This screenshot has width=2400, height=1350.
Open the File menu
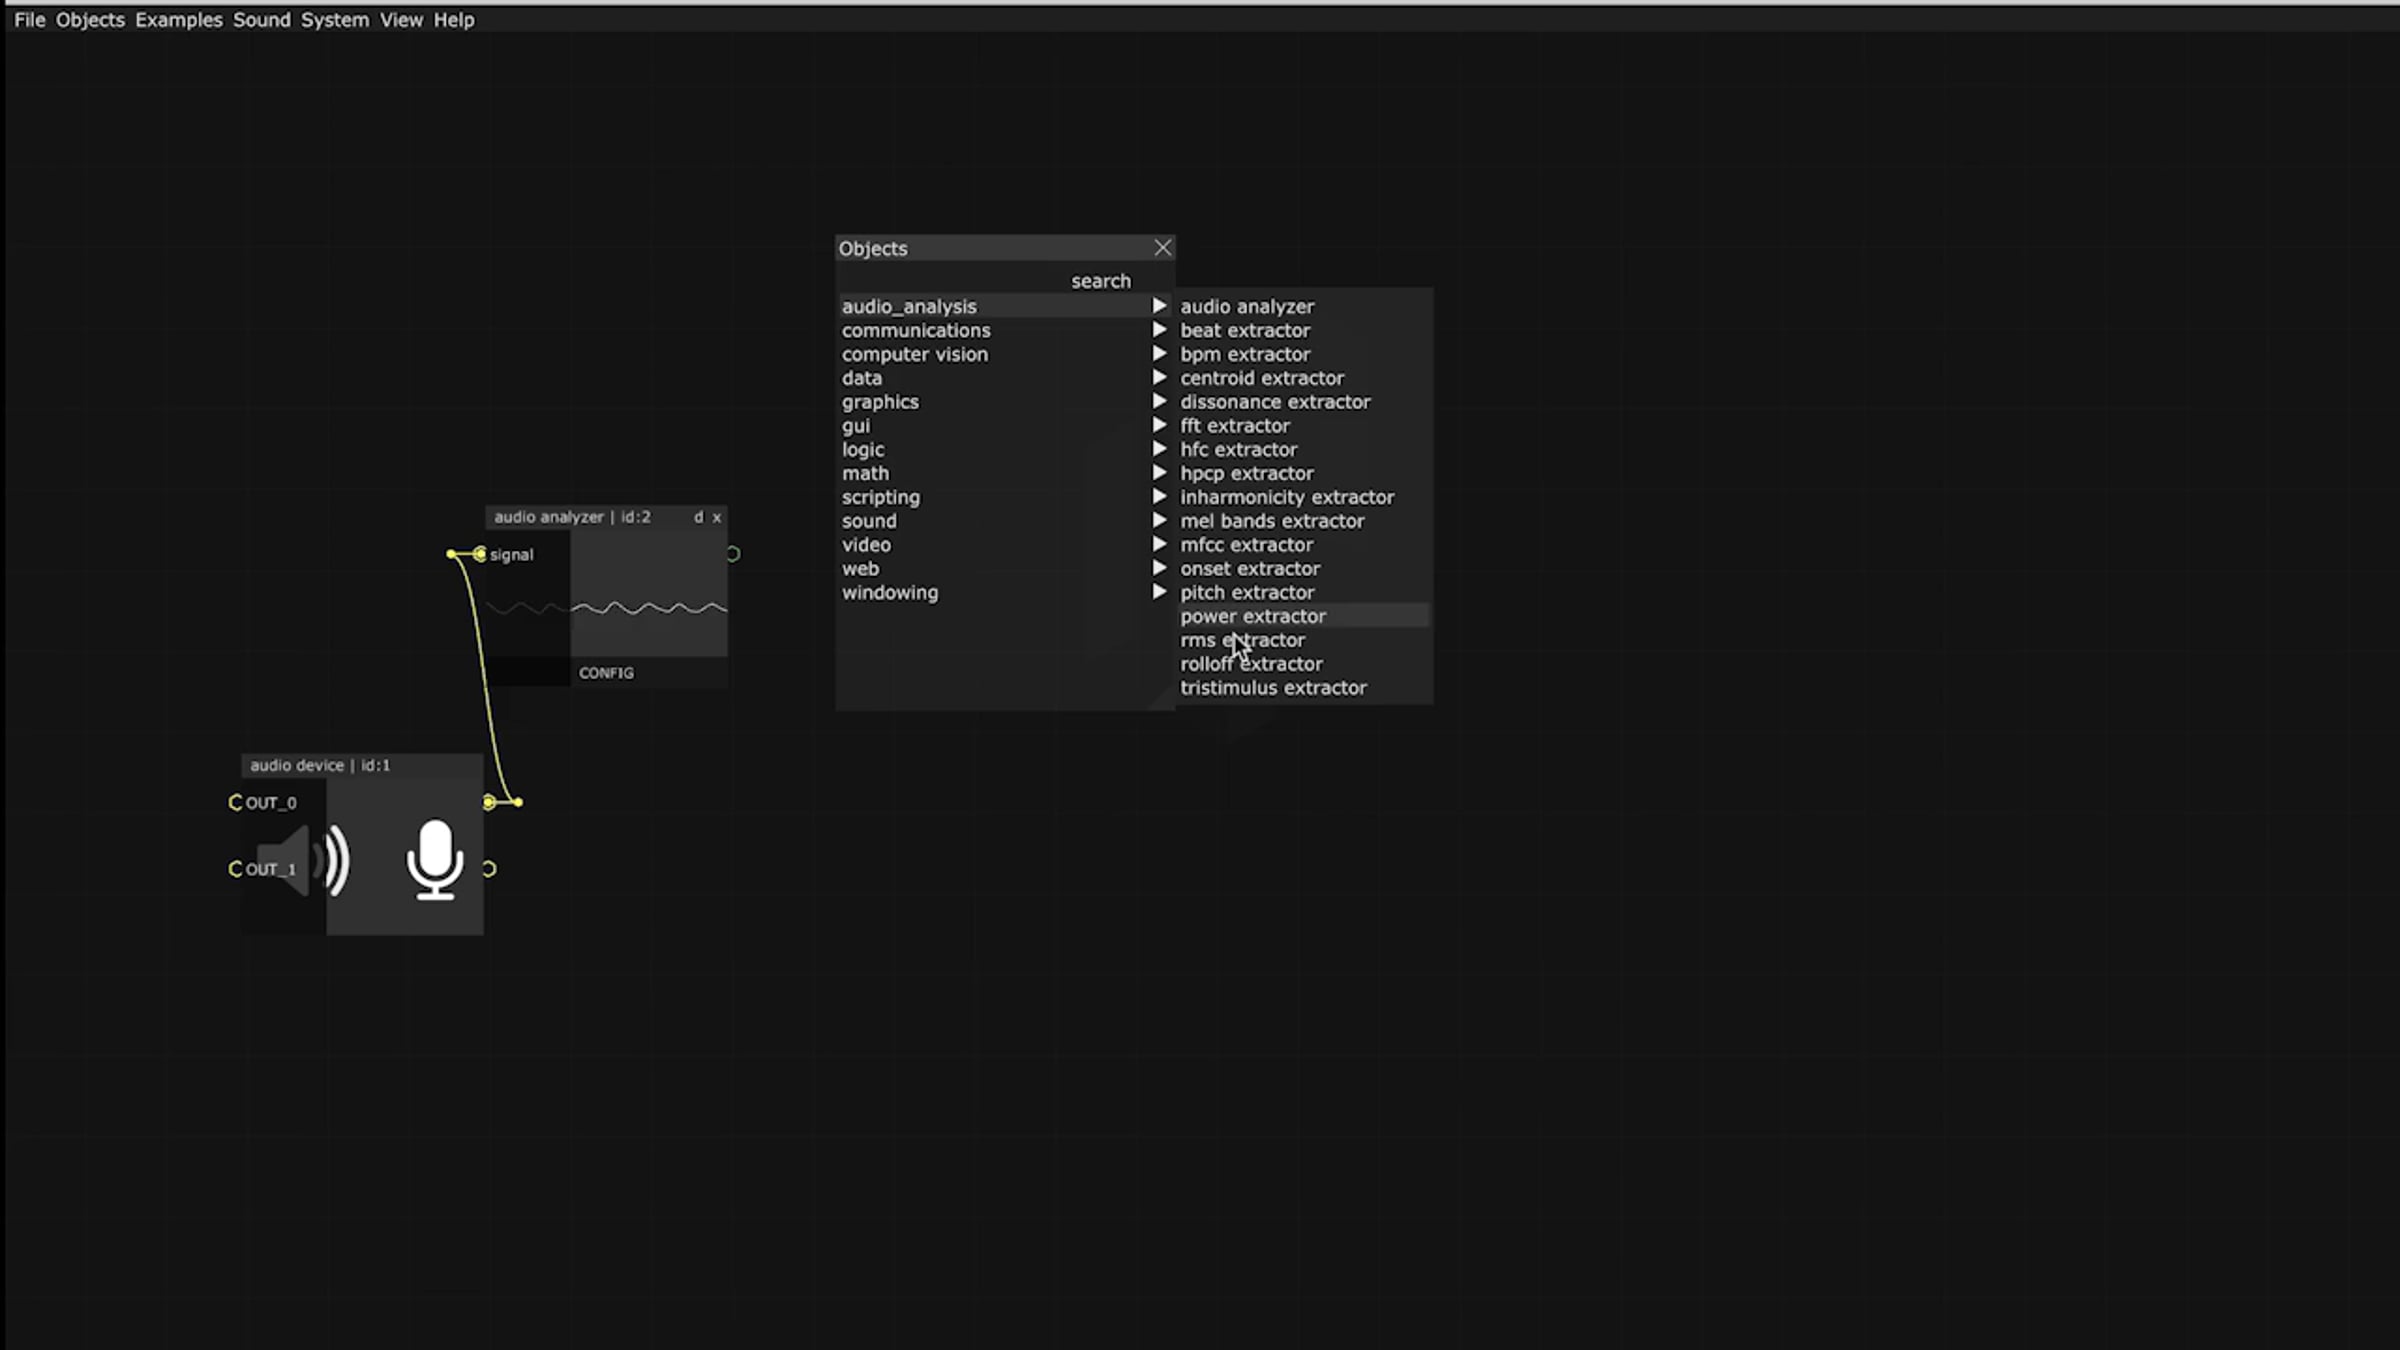[x=29, y=20]
